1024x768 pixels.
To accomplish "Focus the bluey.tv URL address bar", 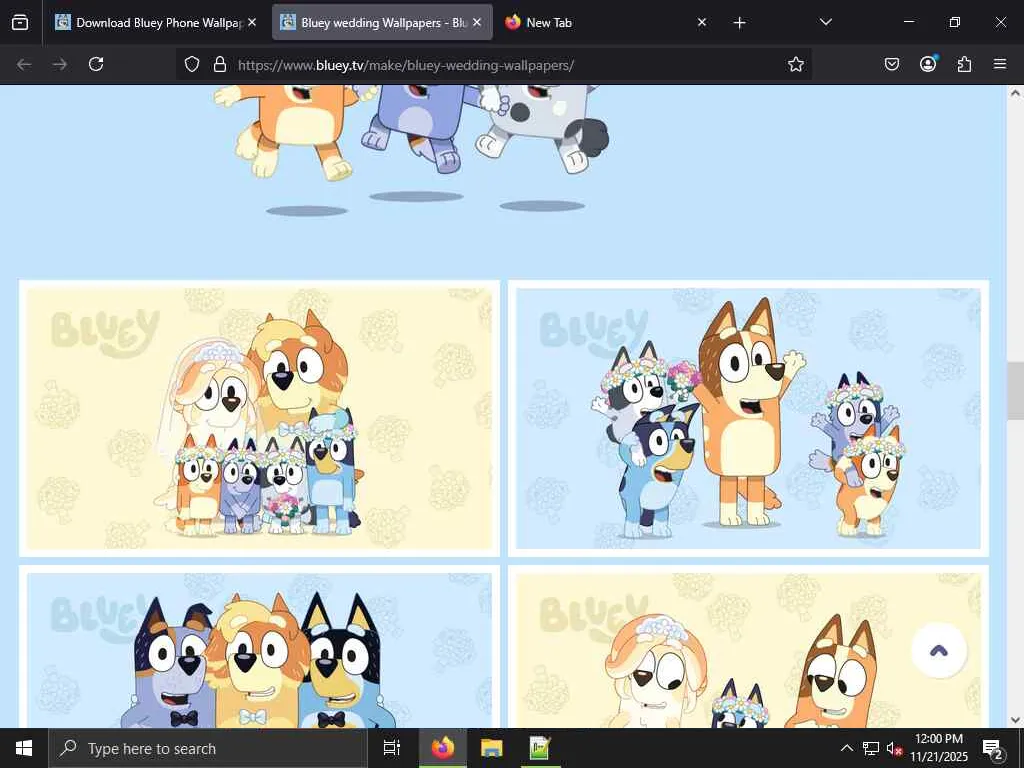I will pos(493,65).
